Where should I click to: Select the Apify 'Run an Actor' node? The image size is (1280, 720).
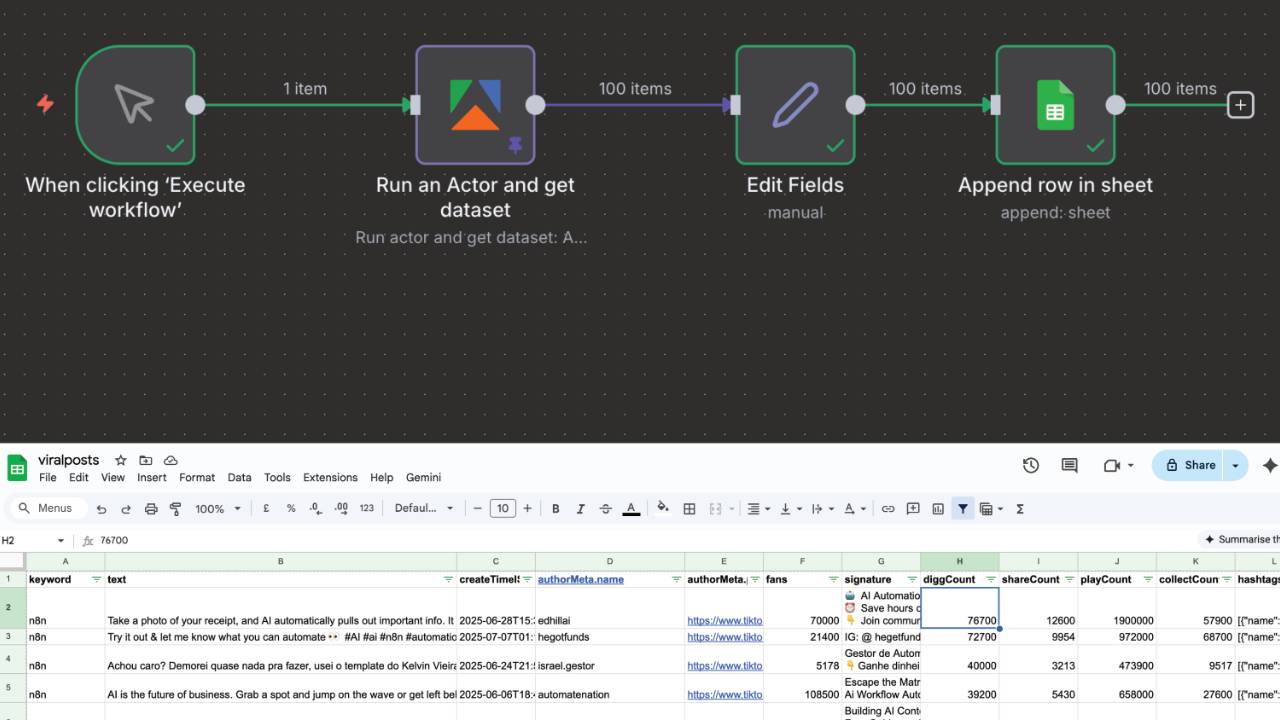(x=475, y=105)
